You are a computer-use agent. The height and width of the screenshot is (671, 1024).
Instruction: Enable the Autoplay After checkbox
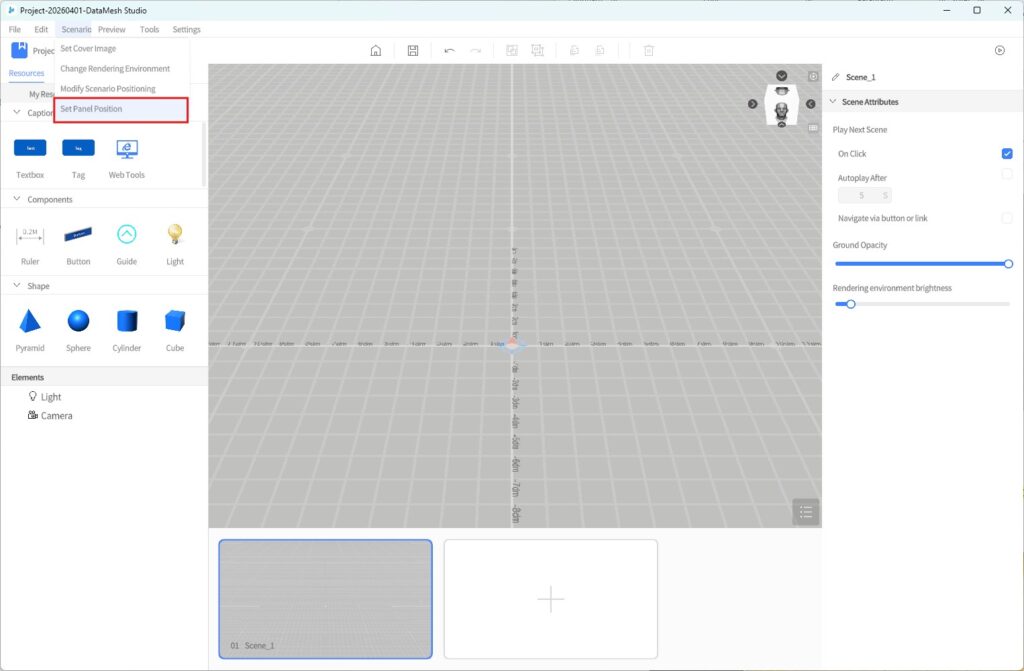(1007, 174)
